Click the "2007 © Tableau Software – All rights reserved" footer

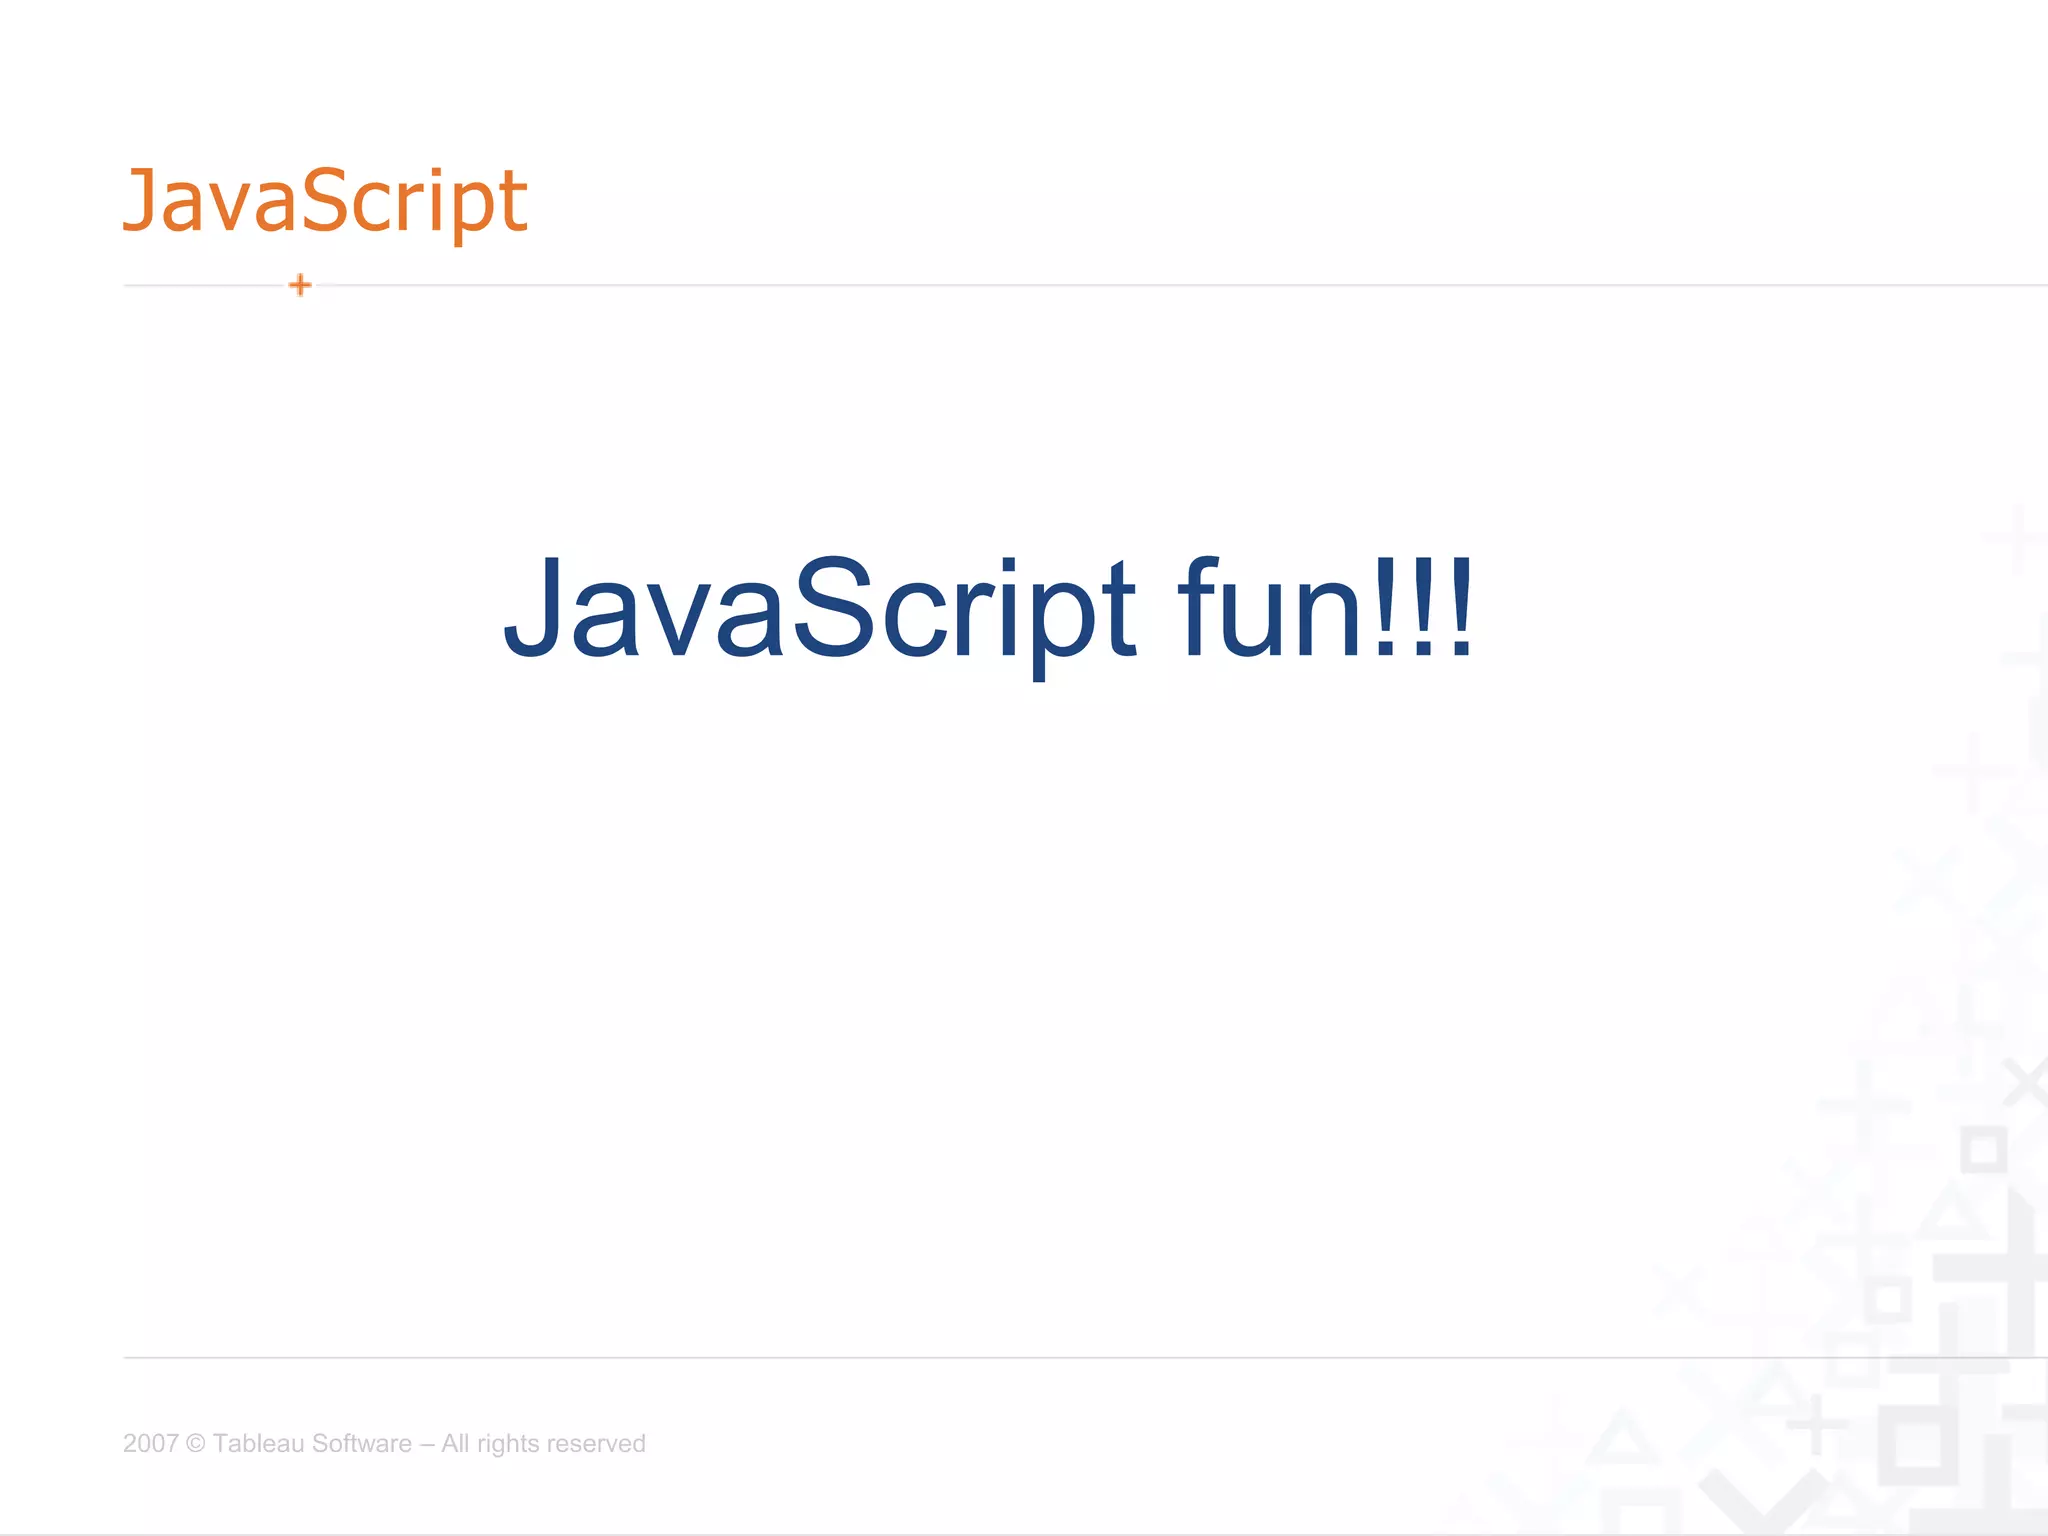(384, 1443)
